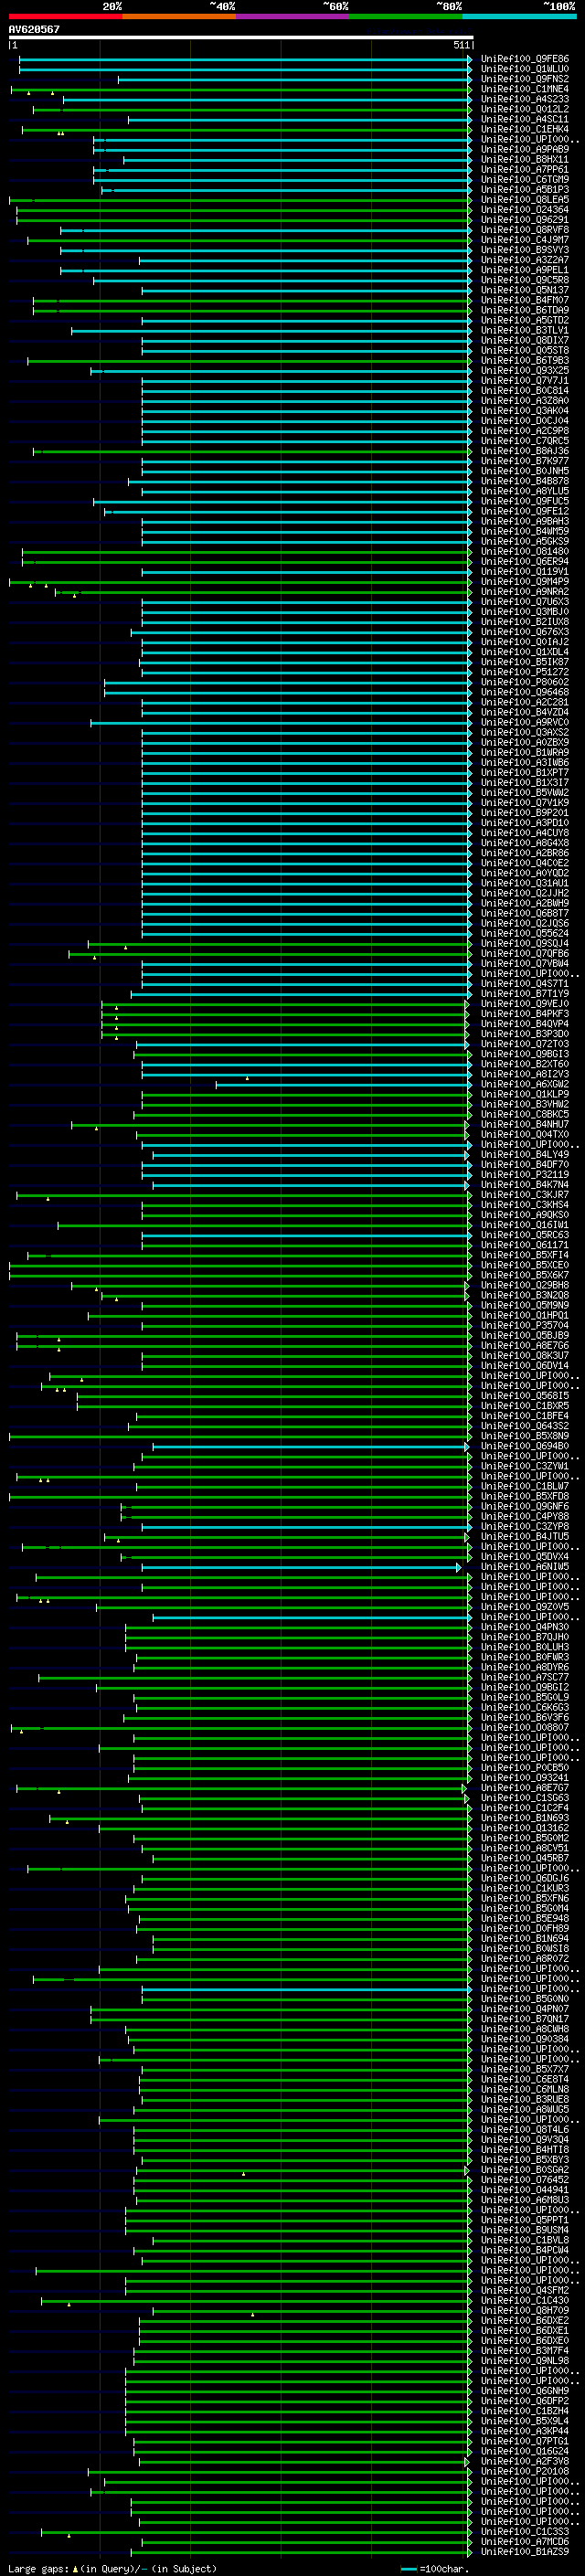
Task: Select the UniRef100_Q8LEA5 label
Action: click(x=524, y=200)
